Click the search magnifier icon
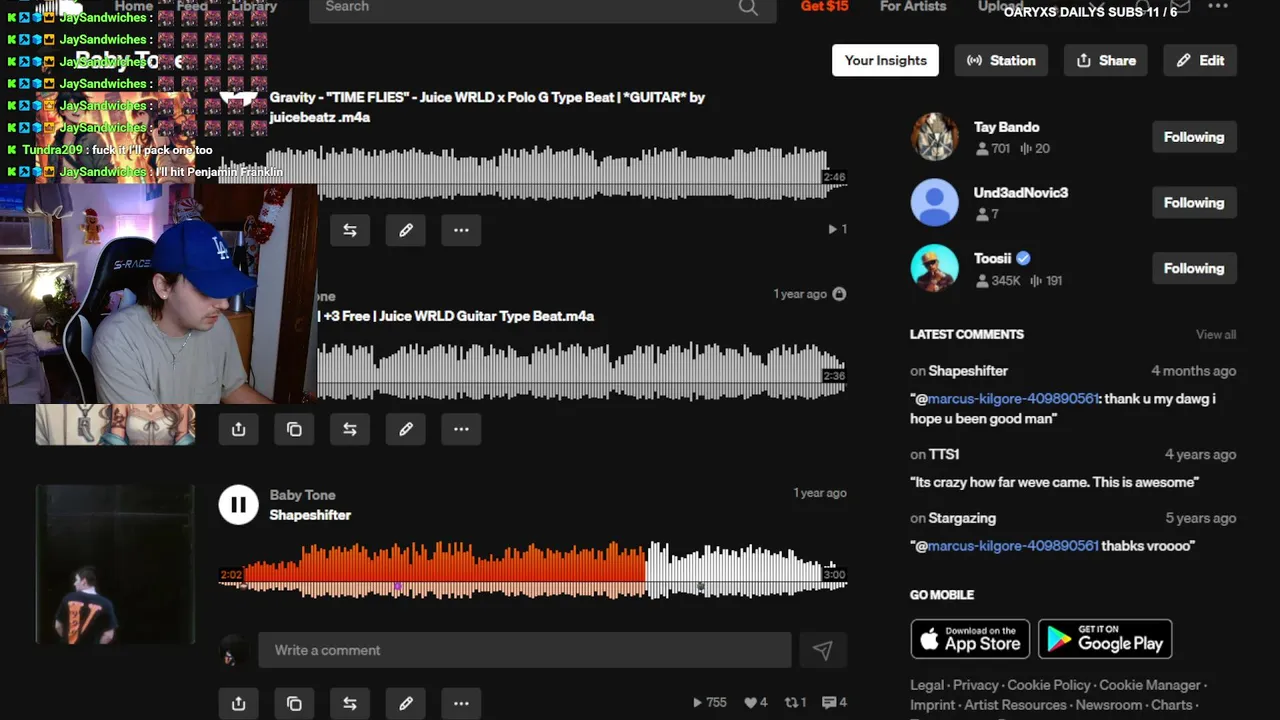Image resolution: width=1280 pixels, height=720 pixels. pos(748,7)
